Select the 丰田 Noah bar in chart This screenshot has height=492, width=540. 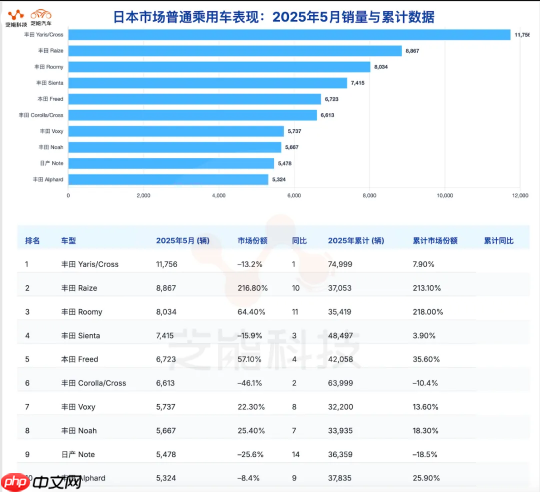pos(175,147)
